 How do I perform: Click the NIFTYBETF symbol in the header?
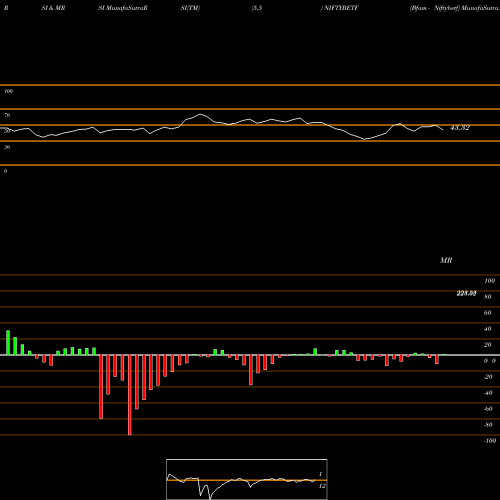341,8
